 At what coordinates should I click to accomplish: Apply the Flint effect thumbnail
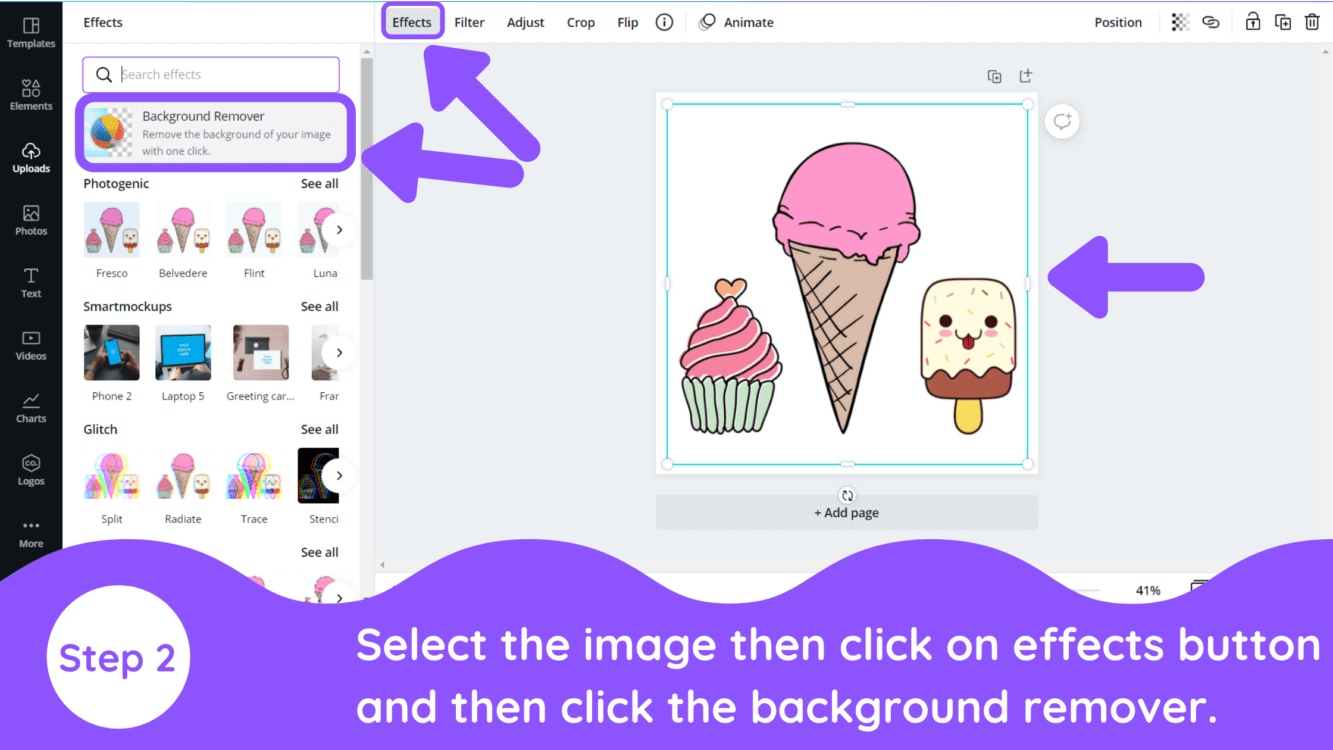tap(254, 230)
